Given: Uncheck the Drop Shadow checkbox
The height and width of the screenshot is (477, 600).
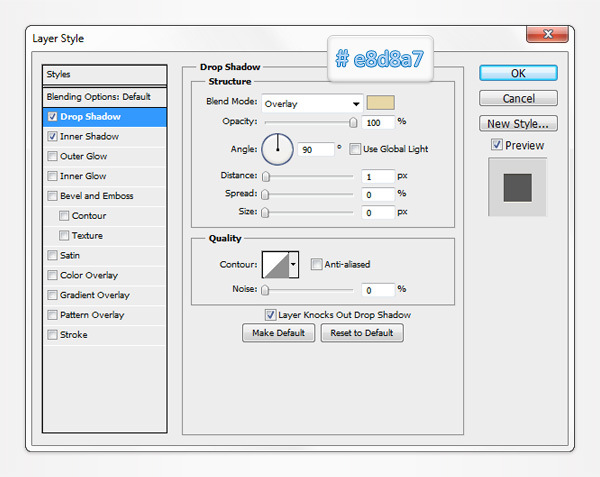Looking at the screenshot, I should click(x=52, y=117).
